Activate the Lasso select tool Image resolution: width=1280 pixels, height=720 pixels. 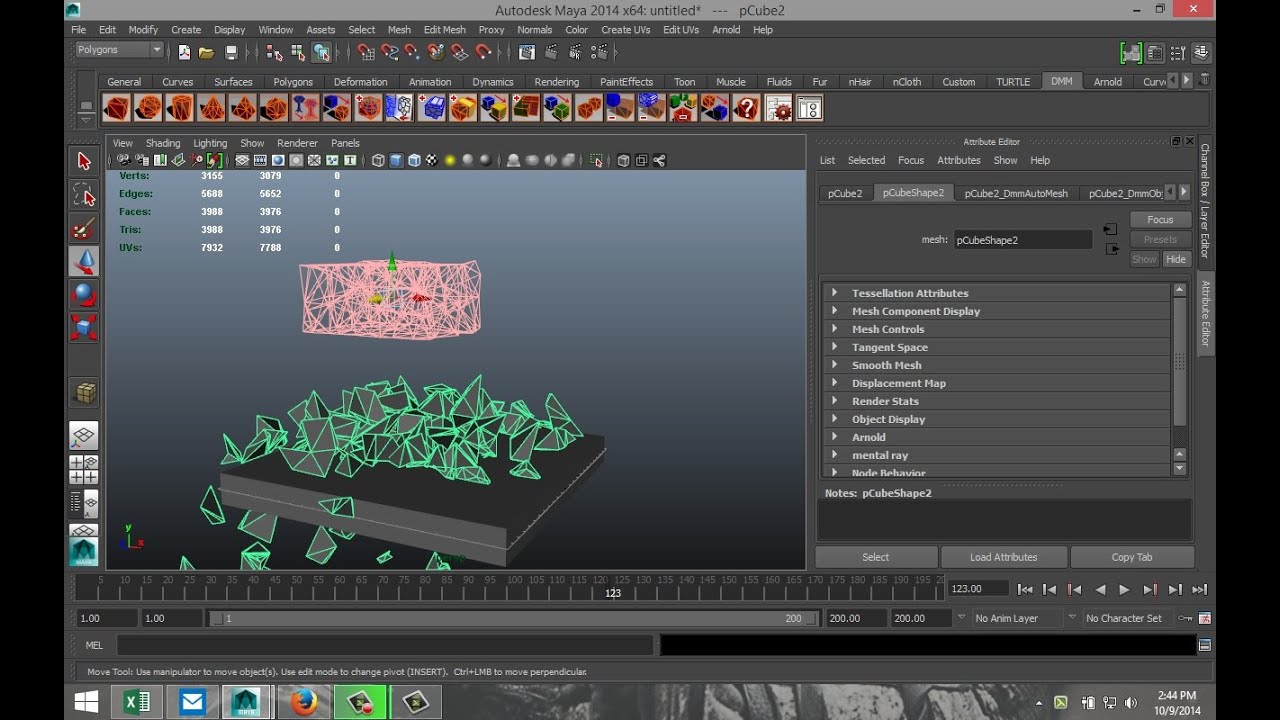tap(84, 195)
